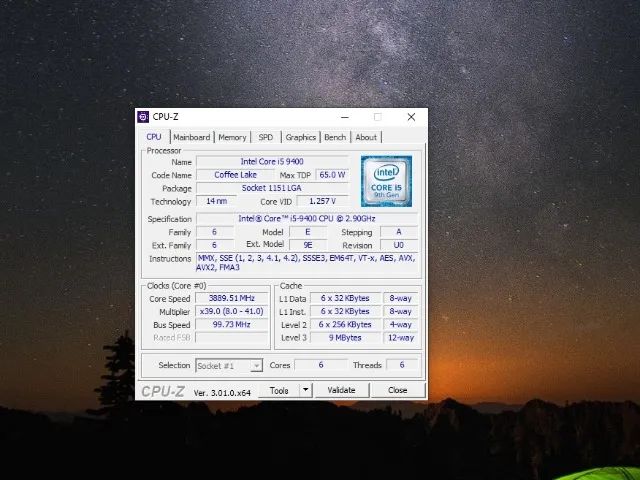Click the Model E value field
640x480 pixels.
click(308, 232)
